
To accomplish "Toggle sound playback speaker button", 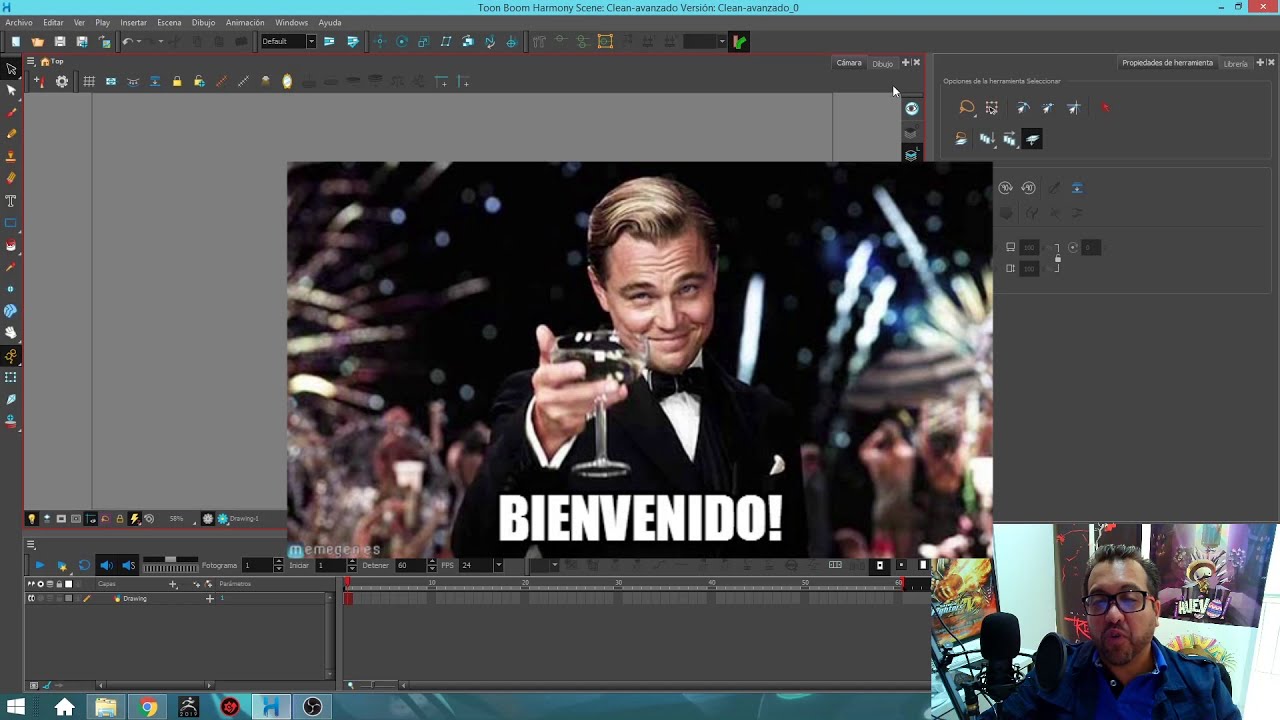I will 106,566.
